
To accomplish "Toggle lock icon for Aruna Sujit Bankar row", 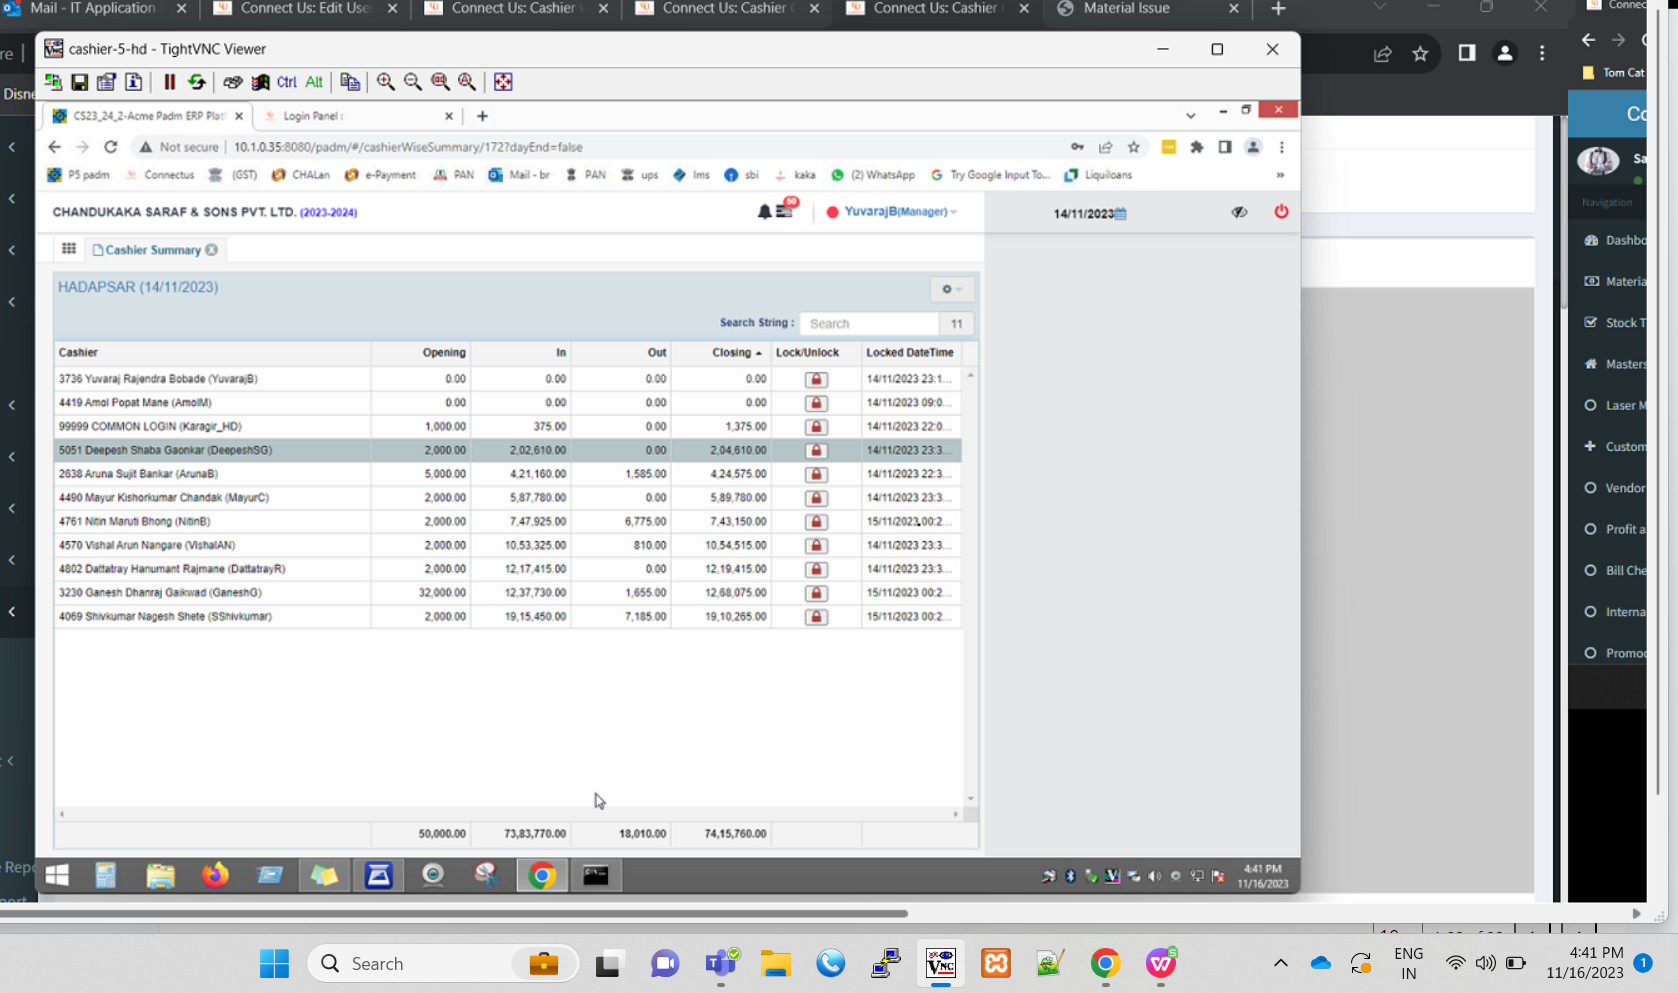I will click(816, 475).
